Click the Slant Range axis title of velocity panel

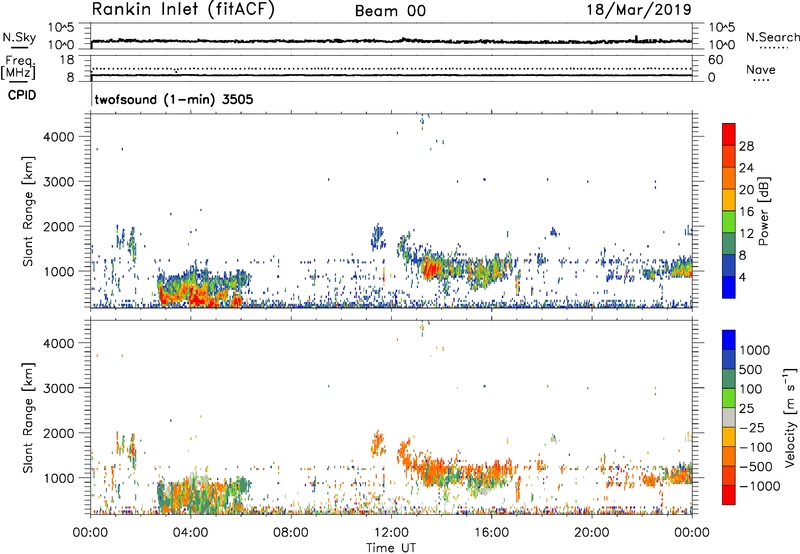click(28, 418)
